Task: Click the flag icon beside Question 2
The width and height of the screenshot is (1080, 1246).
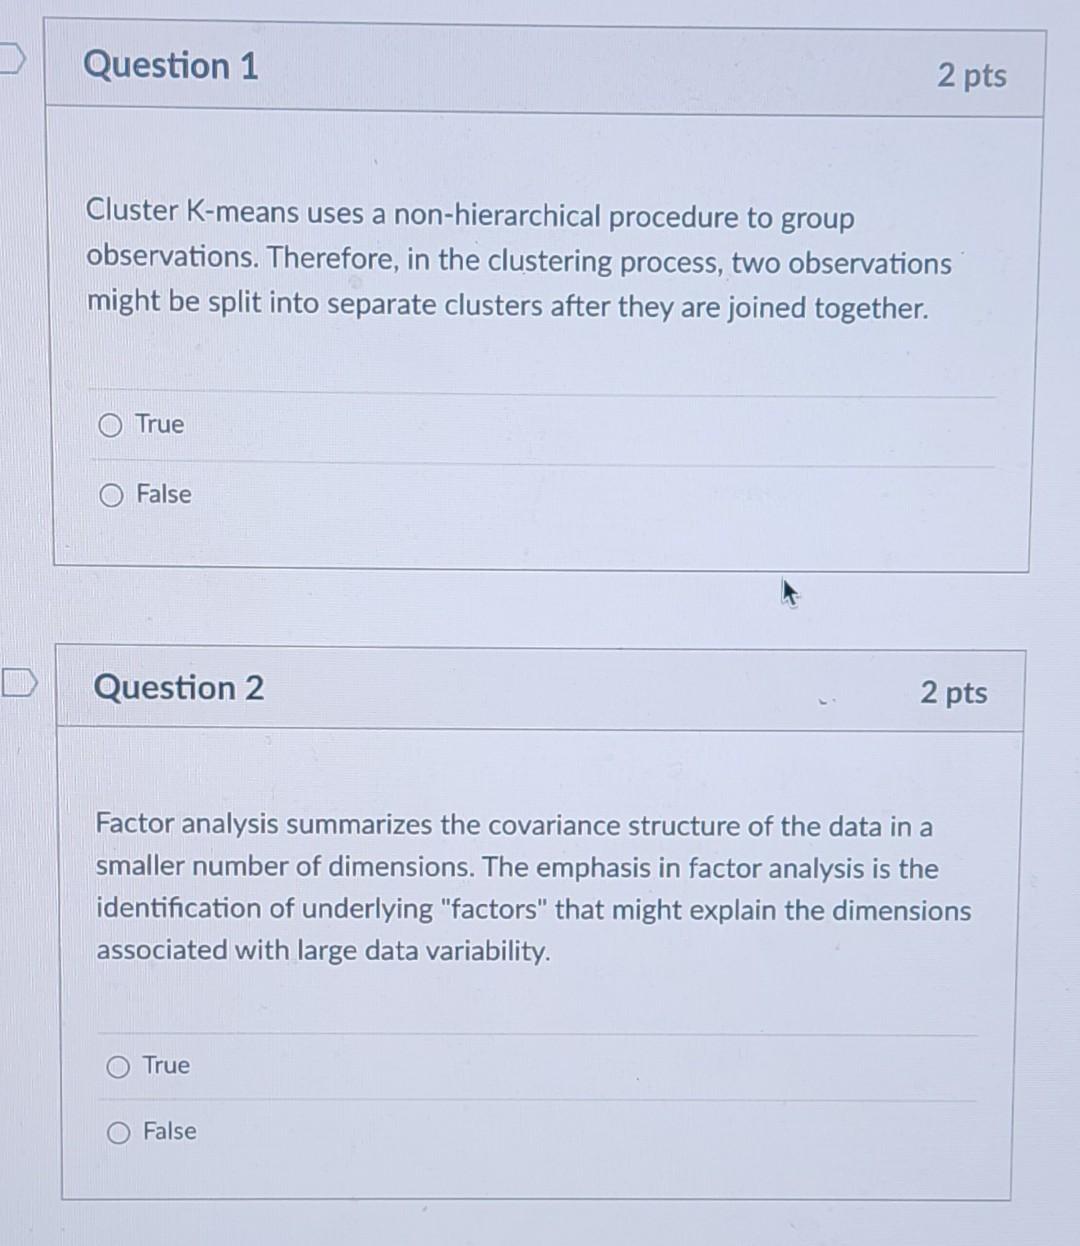Action: coord(20,683)
